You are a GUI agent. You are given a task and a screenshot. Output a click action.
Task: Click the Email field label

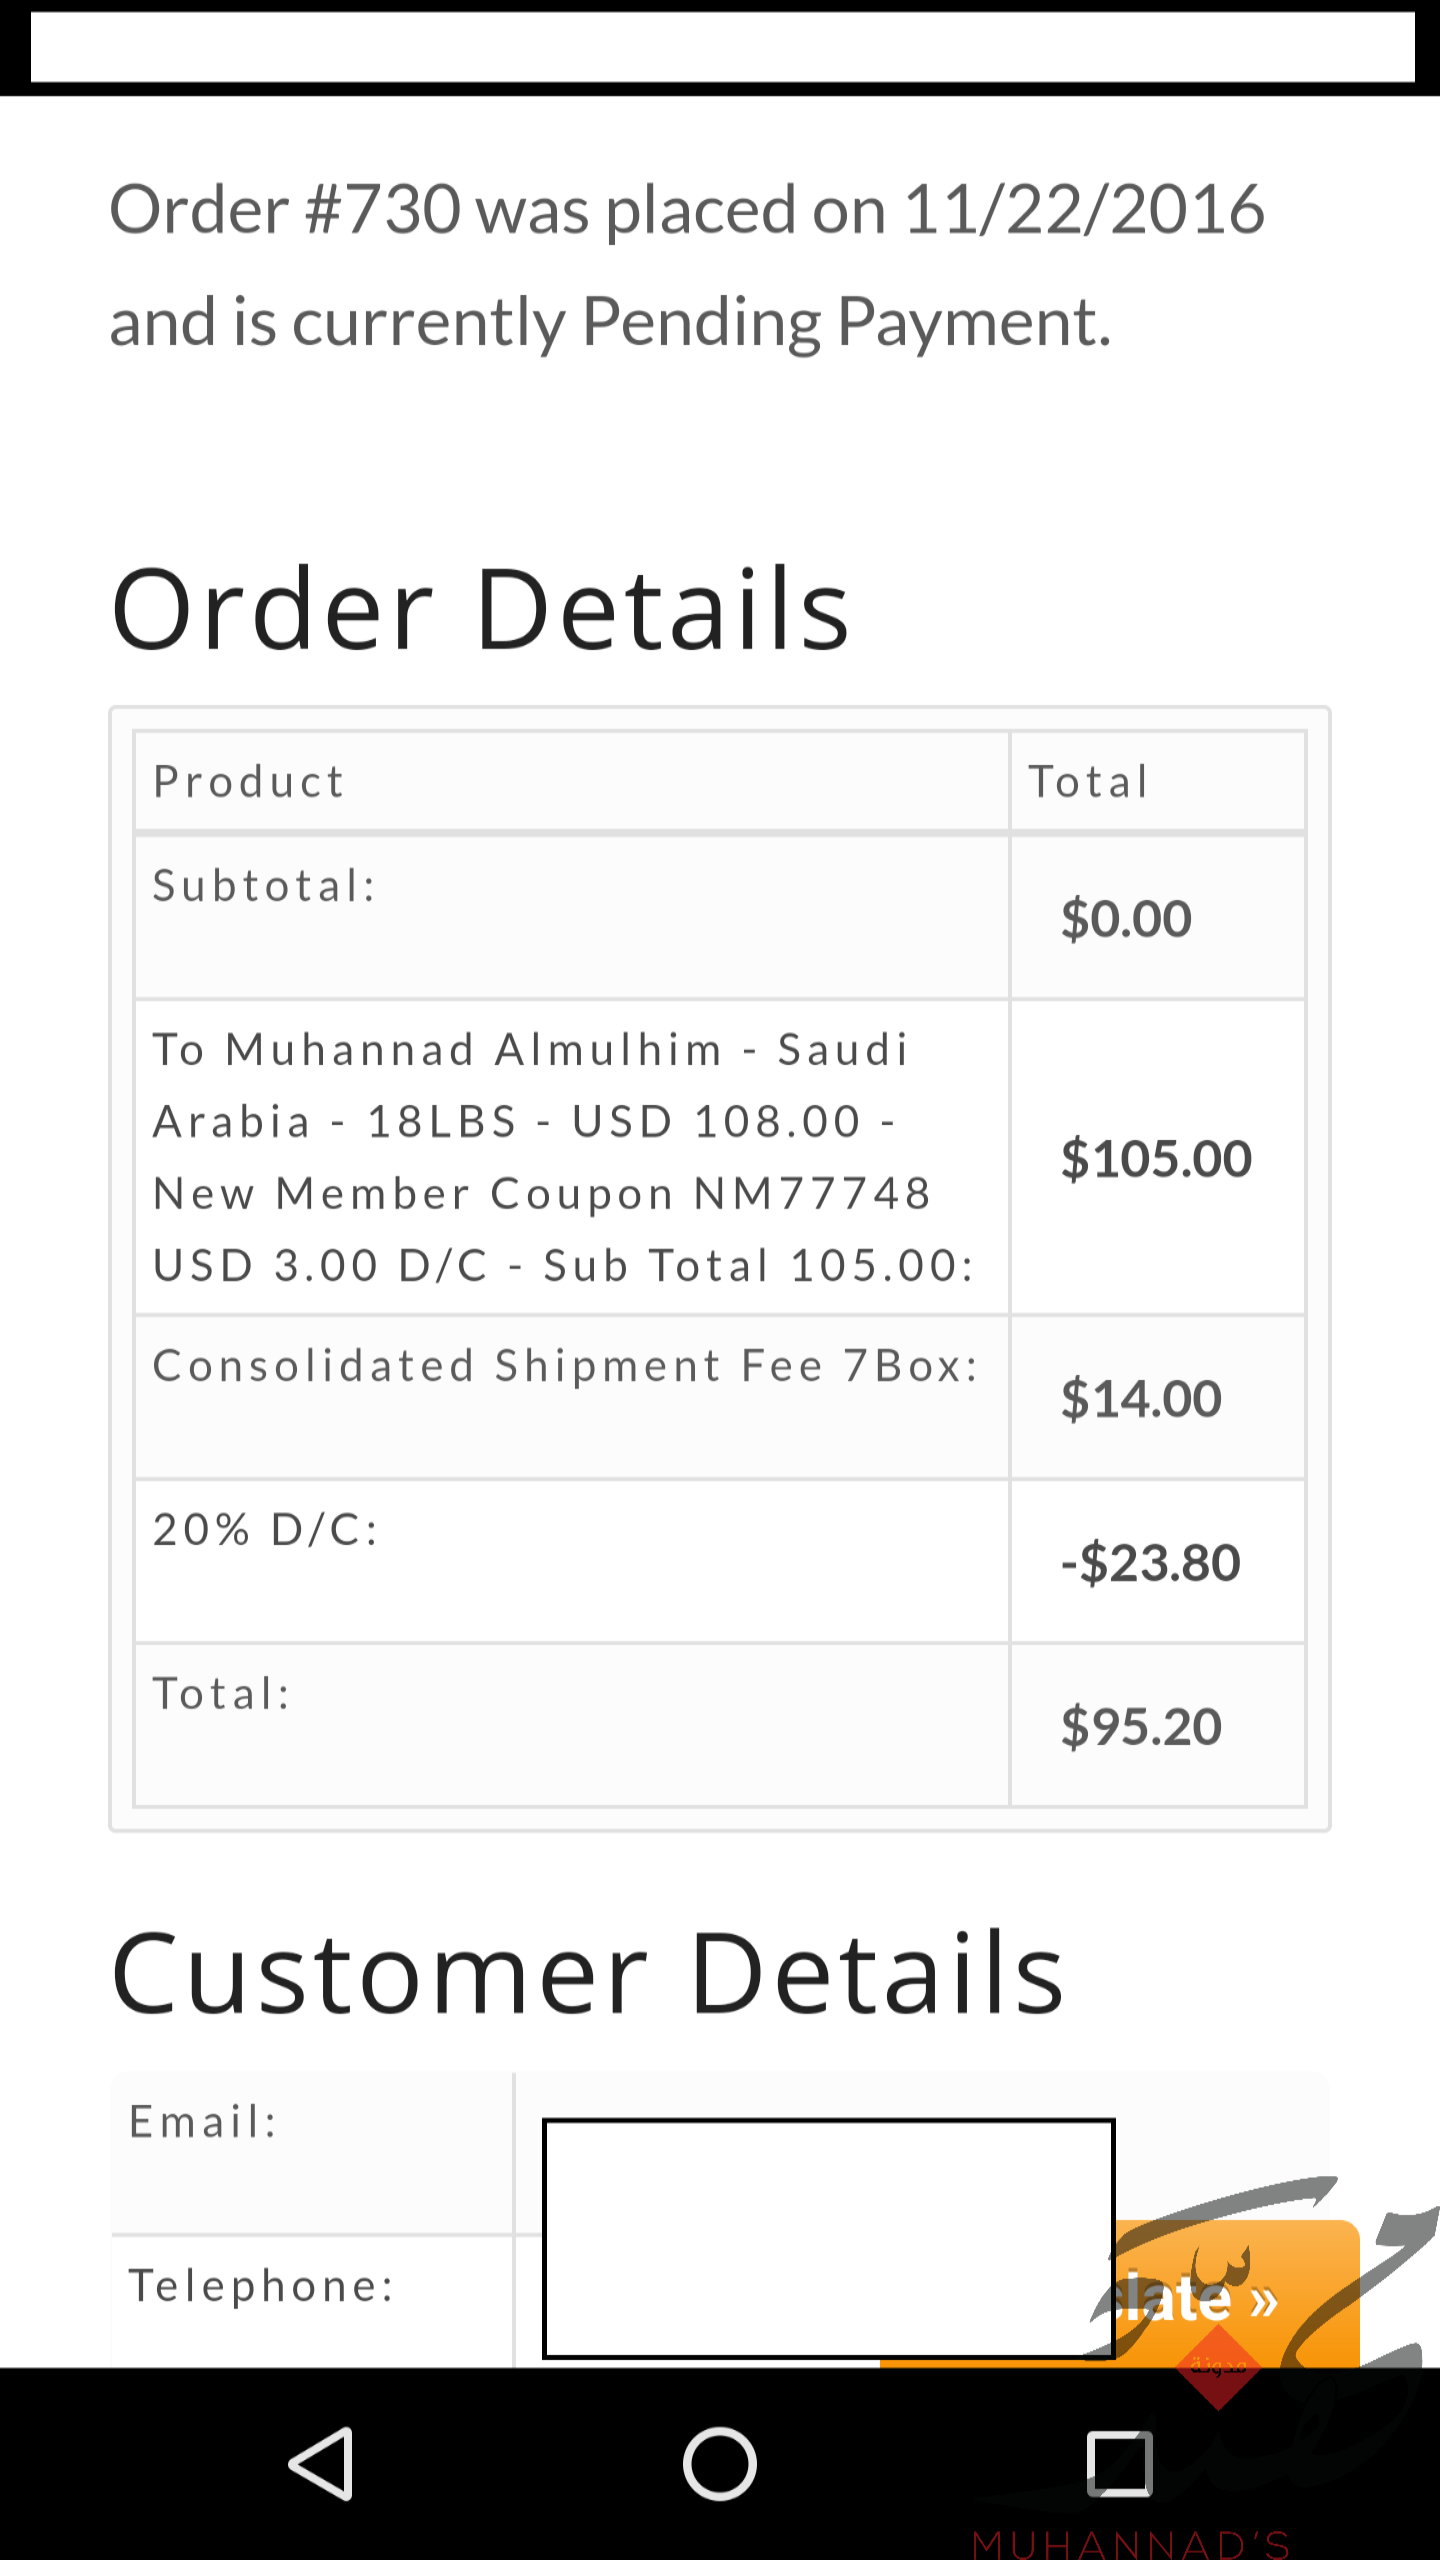coord(204,2122)
